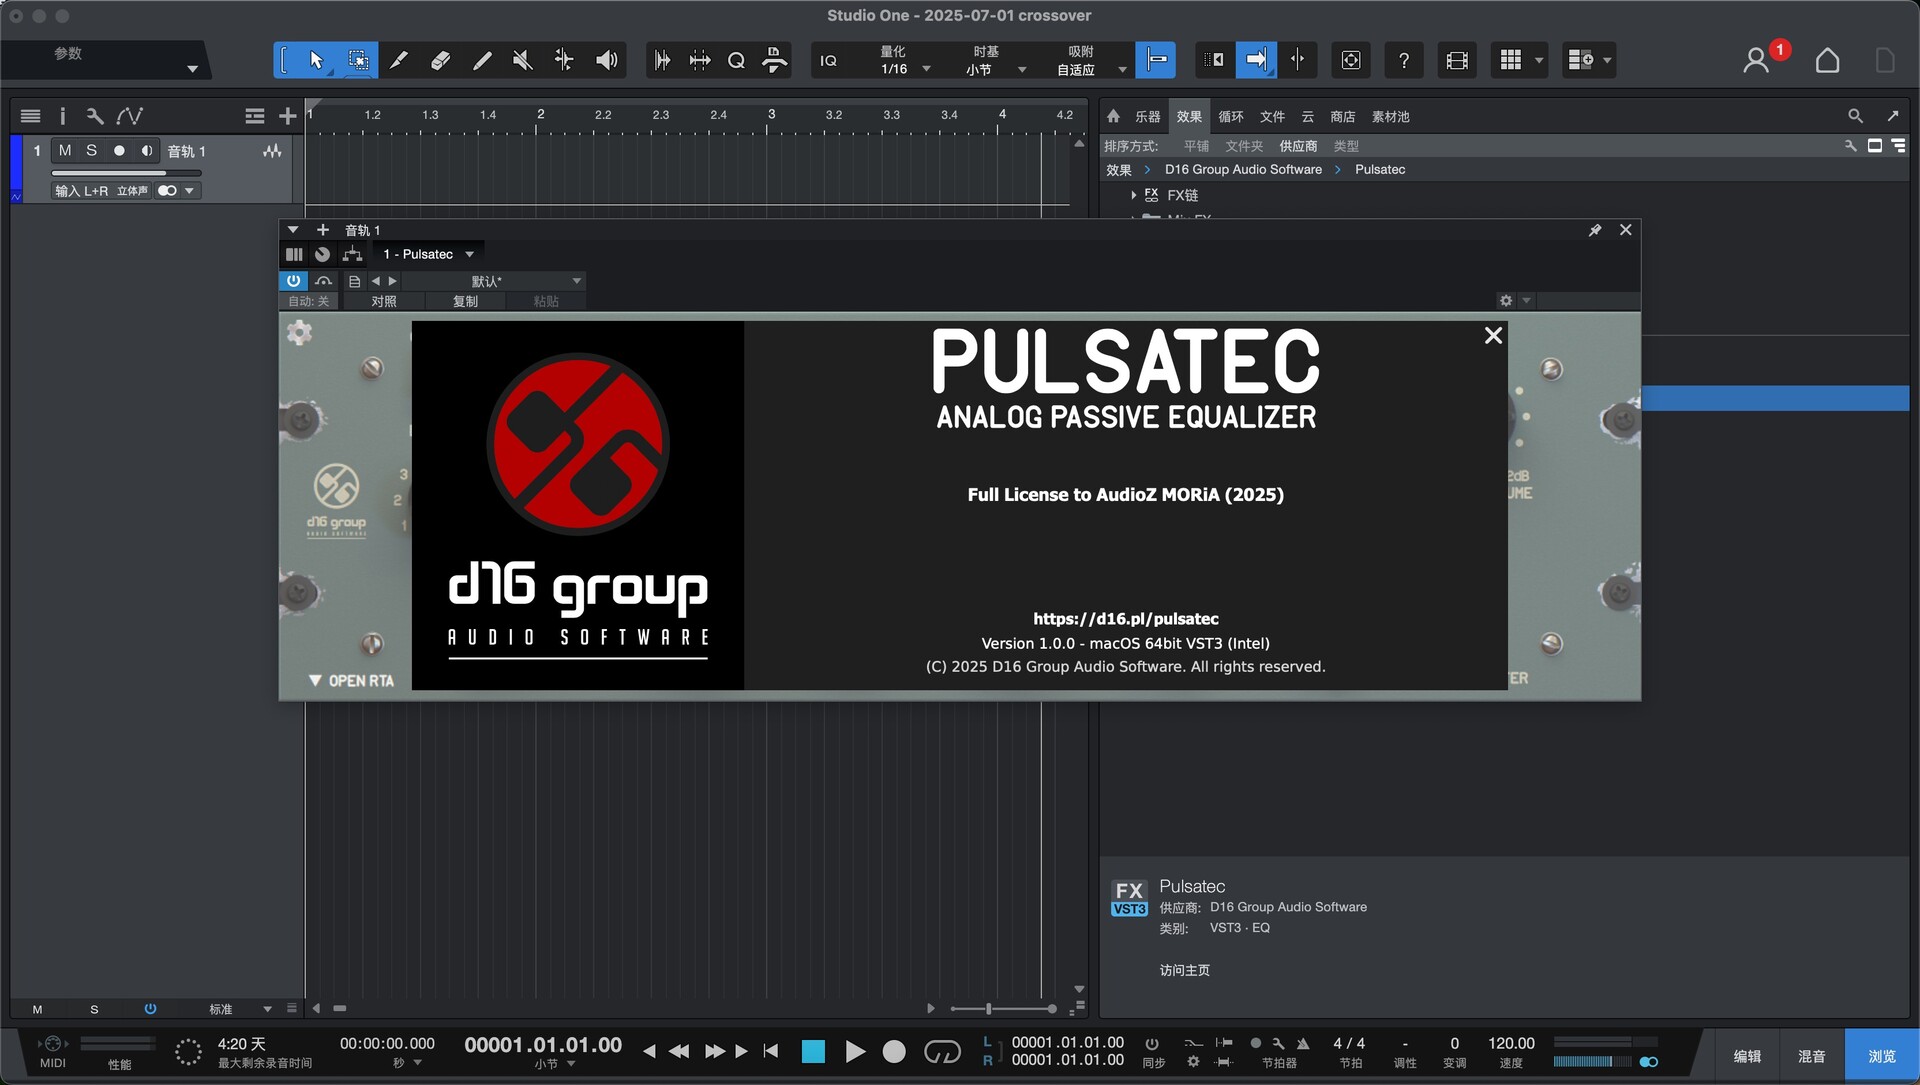This screenshot has width=1920, height=1085.
Task: Open timebase 小节 dropdown
Action: 996,69
